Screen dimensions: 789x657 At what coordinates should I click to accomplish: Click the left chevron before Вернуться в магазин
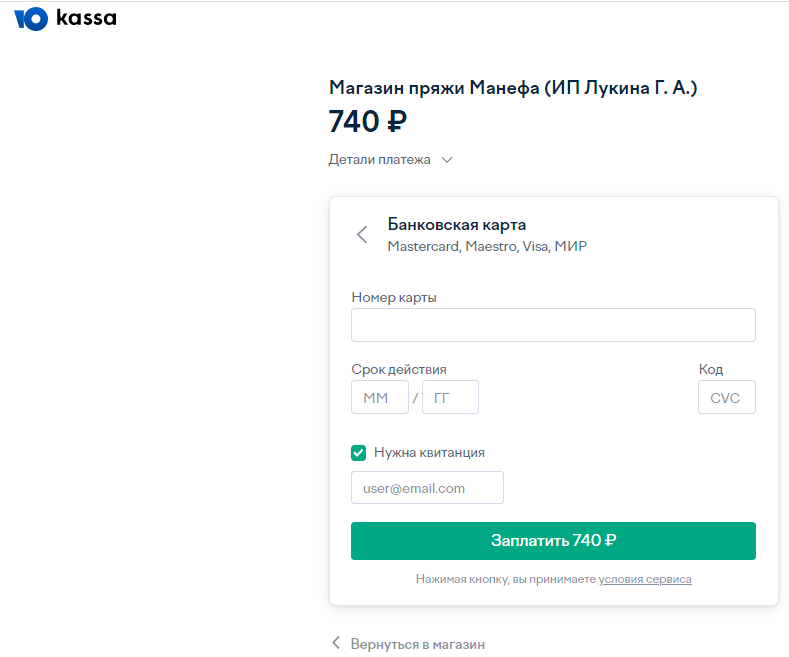[336, 642]
